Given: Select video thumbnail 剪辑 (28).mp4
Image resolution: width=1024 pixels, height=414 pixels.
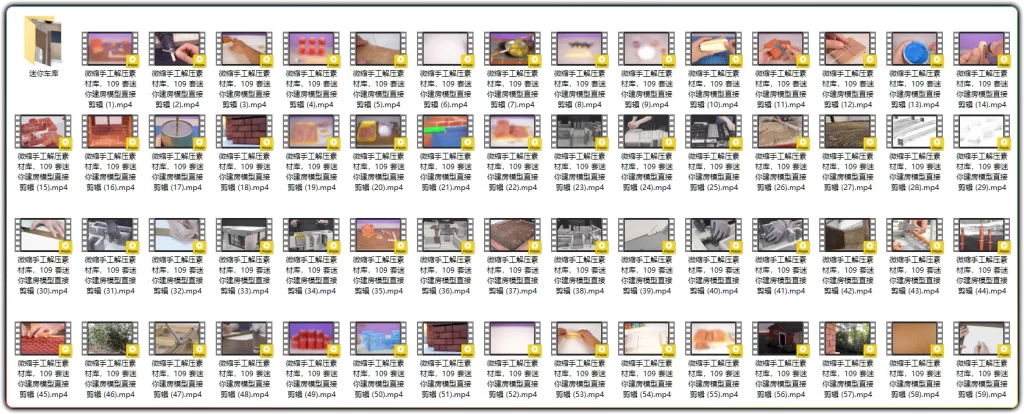Looking at the screenshot, I should 916,132.
